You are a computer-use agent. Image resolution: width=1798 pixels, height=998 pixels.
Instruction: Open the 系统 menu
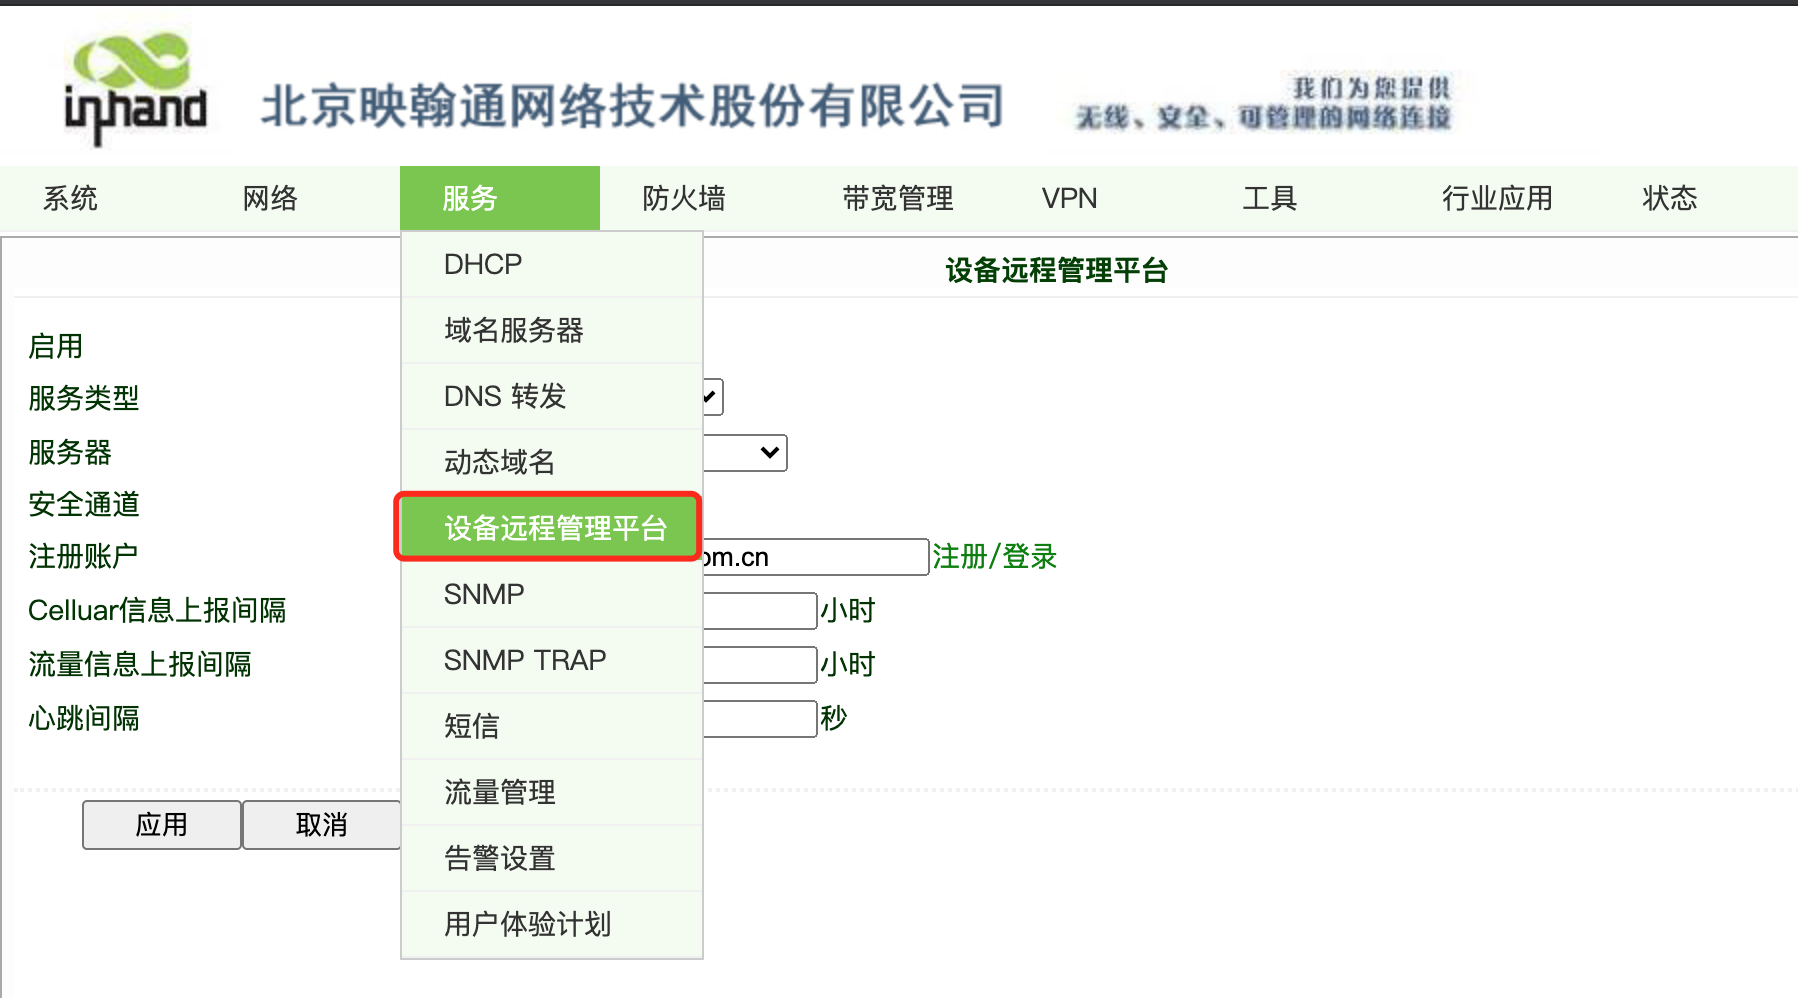click(70, 198)
